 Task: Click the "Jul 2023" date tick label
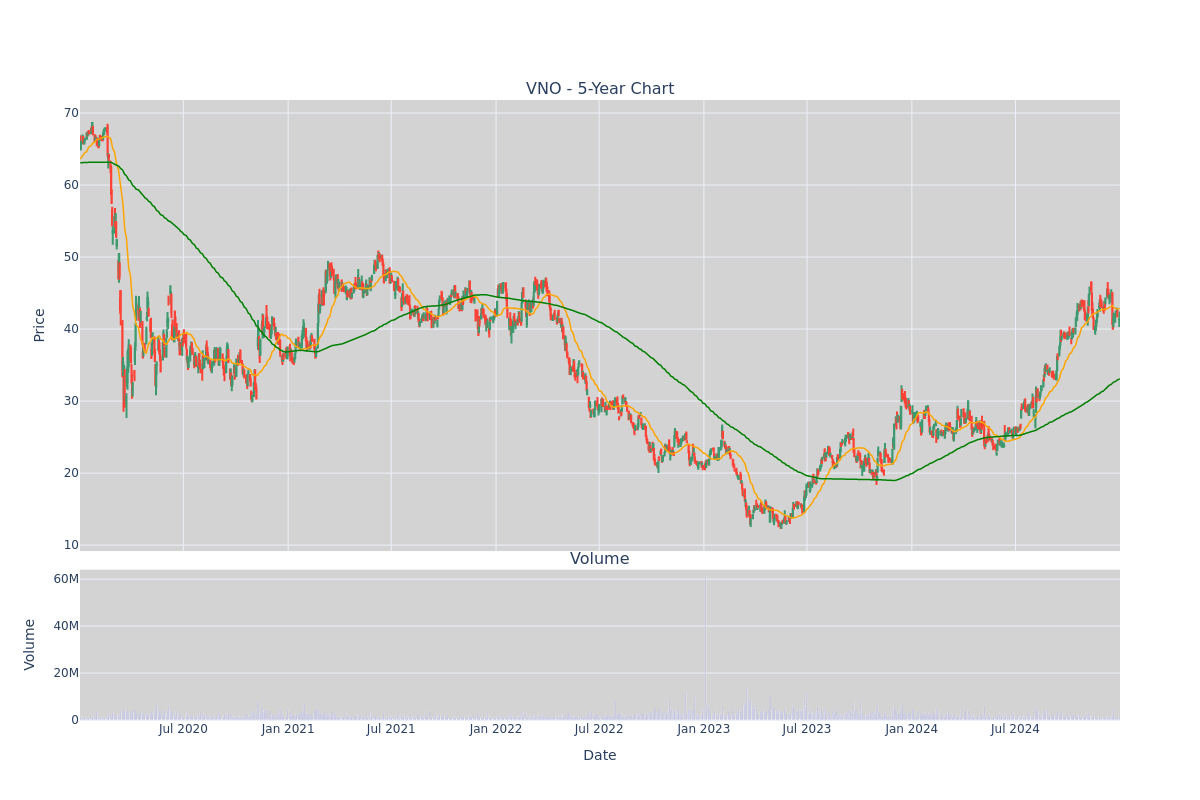click(x=807, y=729)
